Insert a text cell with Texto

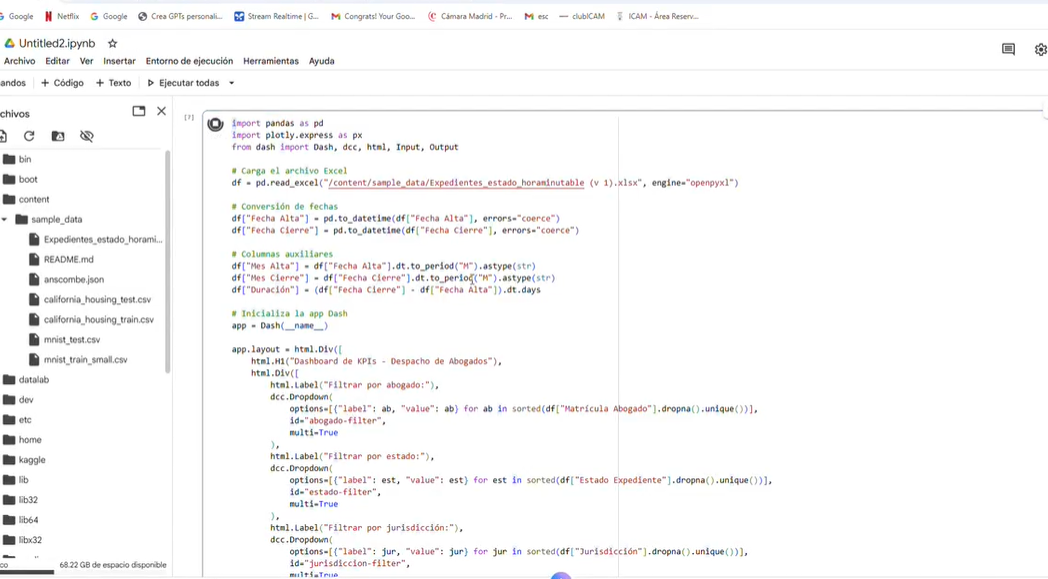[x=113, y=83]
